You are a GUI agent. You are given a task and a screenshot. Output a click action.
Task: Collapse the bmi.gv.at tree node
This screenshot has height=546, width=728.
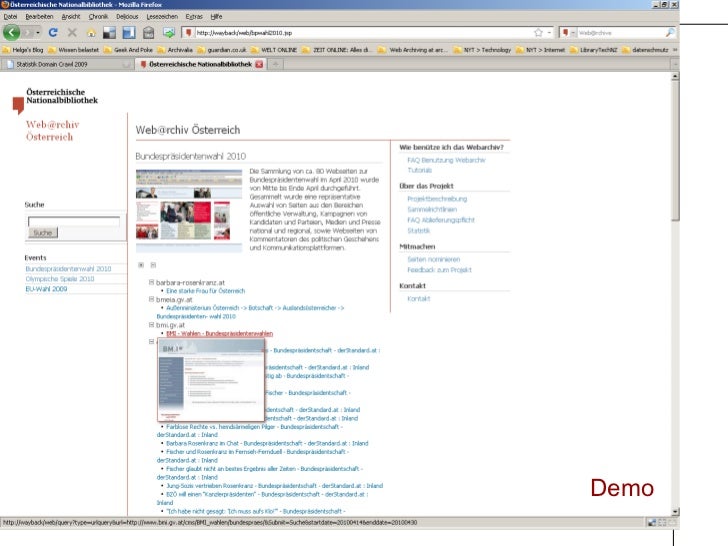pos(151,325)
